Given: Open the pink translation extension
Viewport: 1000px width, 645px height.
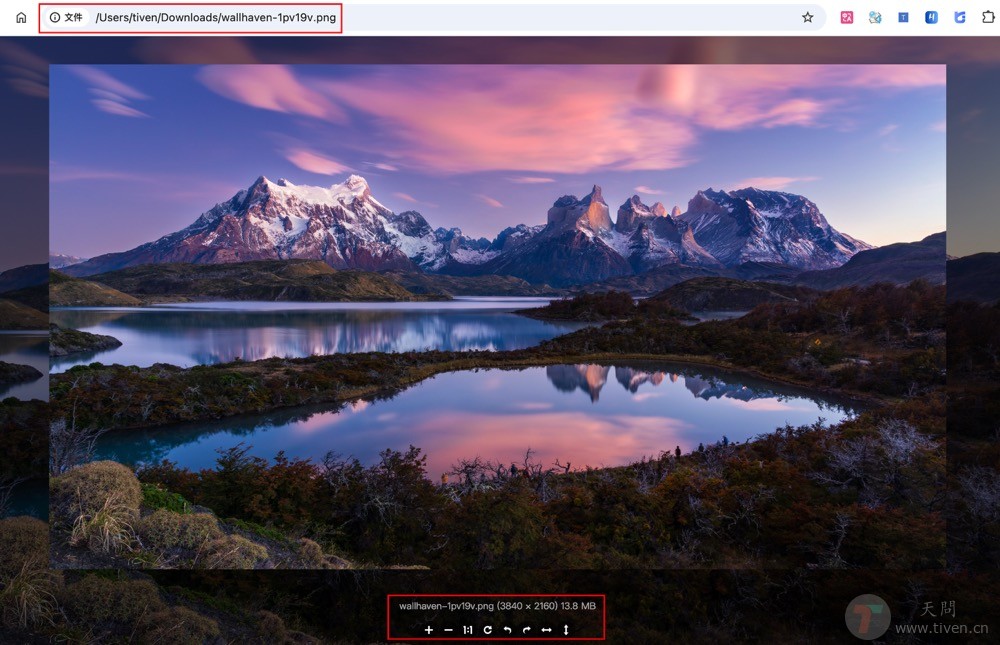Looking at the screenshot, I should tap(846, 17).
